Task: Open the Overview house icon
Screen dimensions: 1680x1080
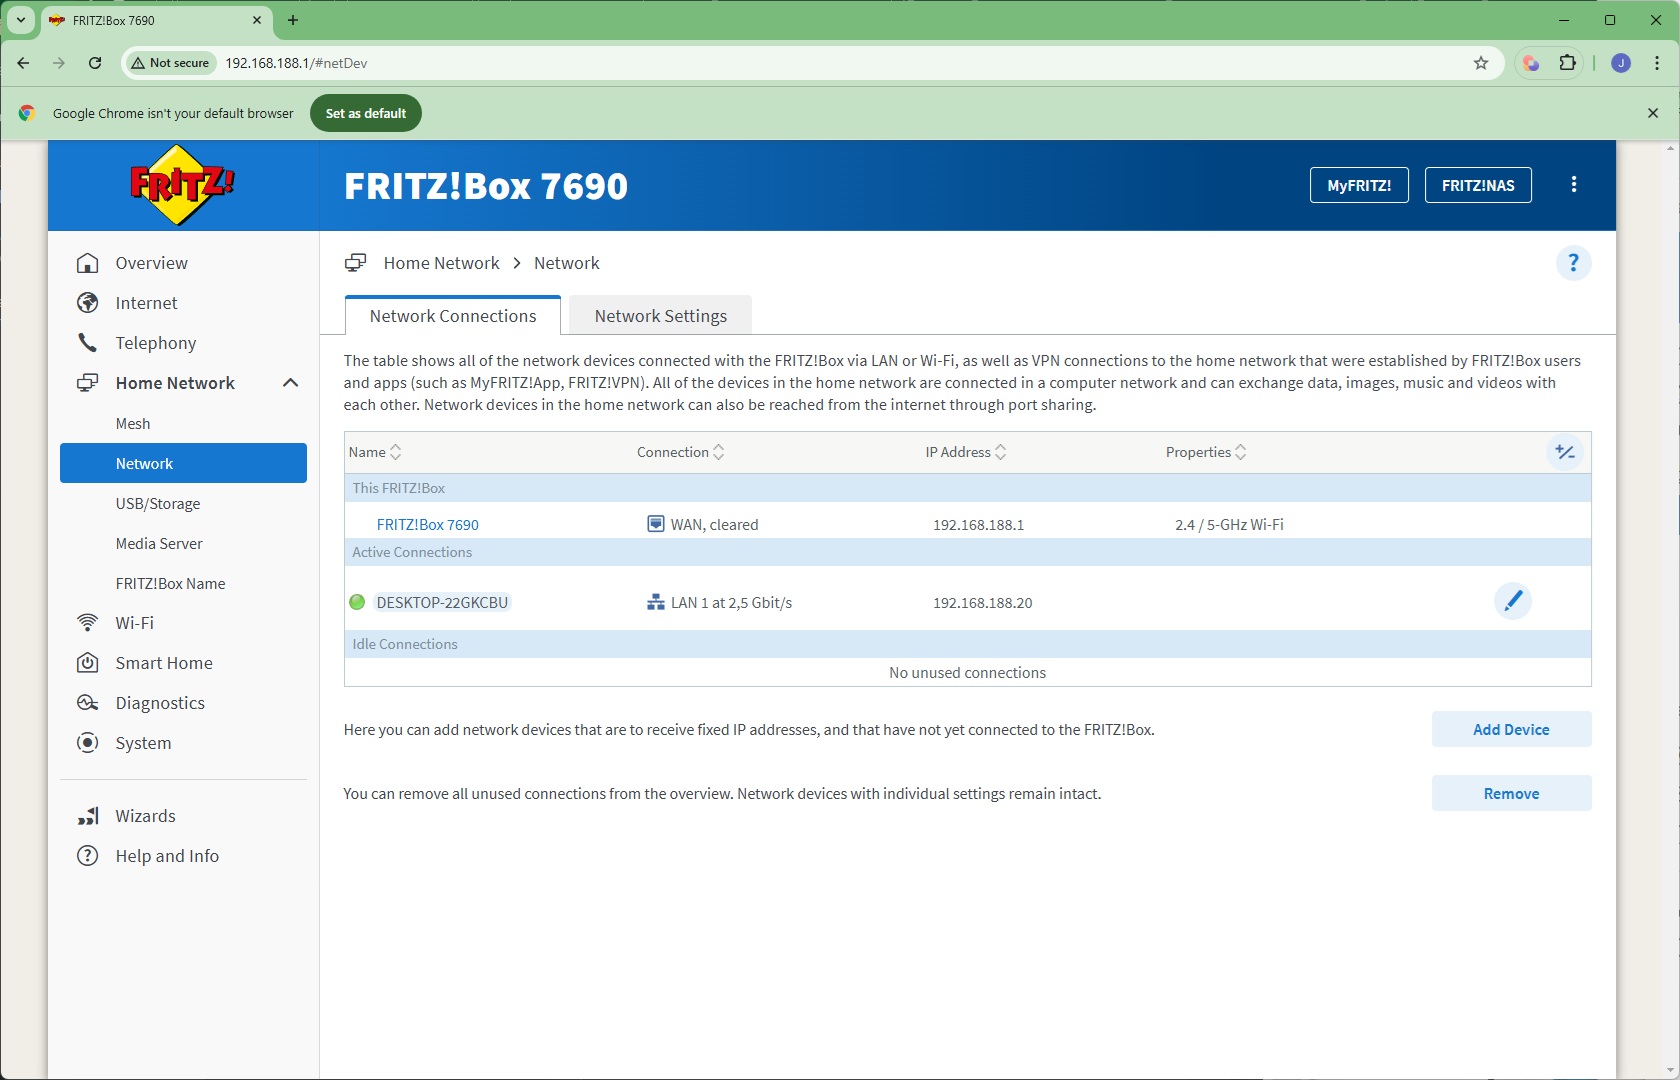Action: pyautogui.click(x=88, y=263)
